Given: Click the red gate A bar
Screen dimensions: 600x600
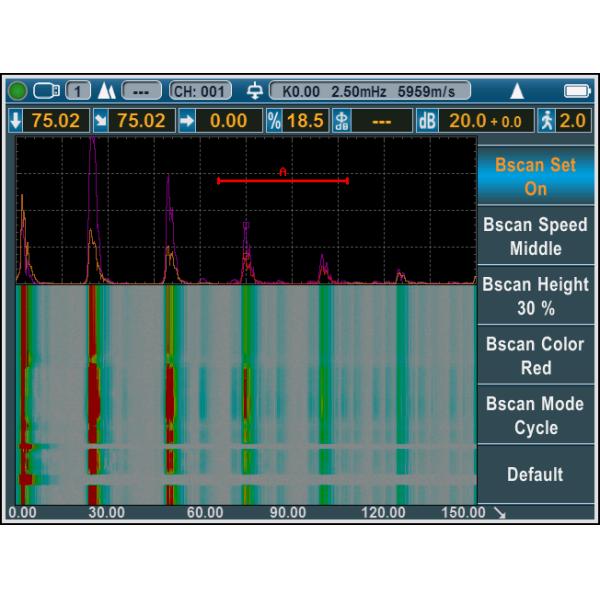Looking at the screenshot, I should coord(283,181).
